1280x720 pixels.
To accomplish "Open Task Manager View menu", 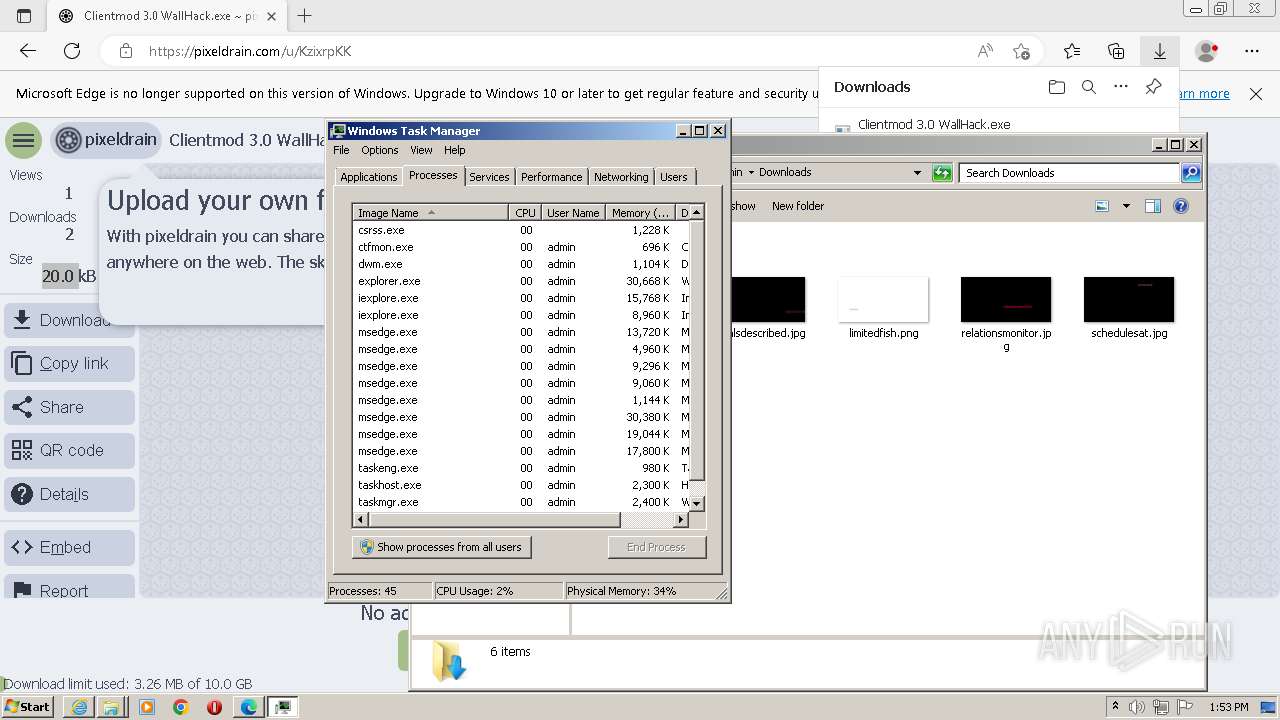I will [x=421, y=150].
